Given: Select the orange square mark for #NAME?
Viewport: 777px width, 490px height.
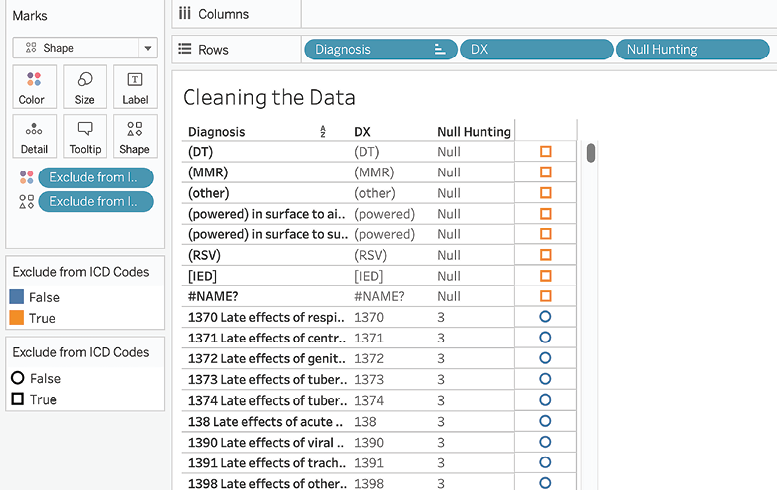Looking at the screenshot, I should tap(546, 296).
